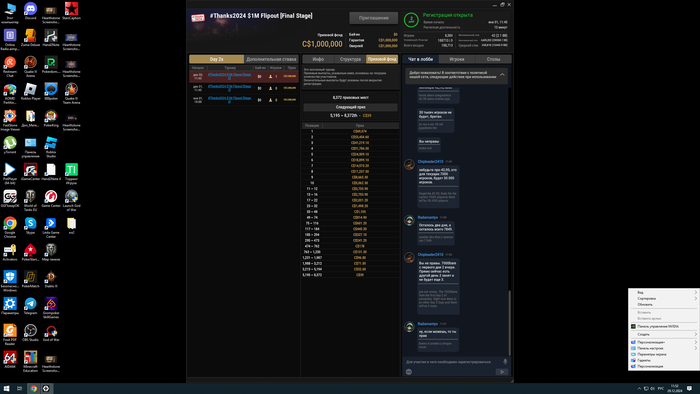Open Панель управления NVIDIA menu entry
700x394 pixels.
(x=664, y=326)
